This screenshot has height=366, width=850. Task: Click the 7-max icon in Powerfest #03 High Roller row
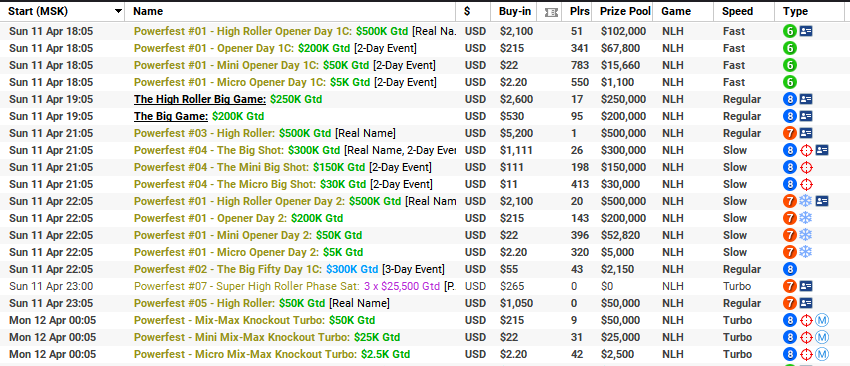[790, 133]
